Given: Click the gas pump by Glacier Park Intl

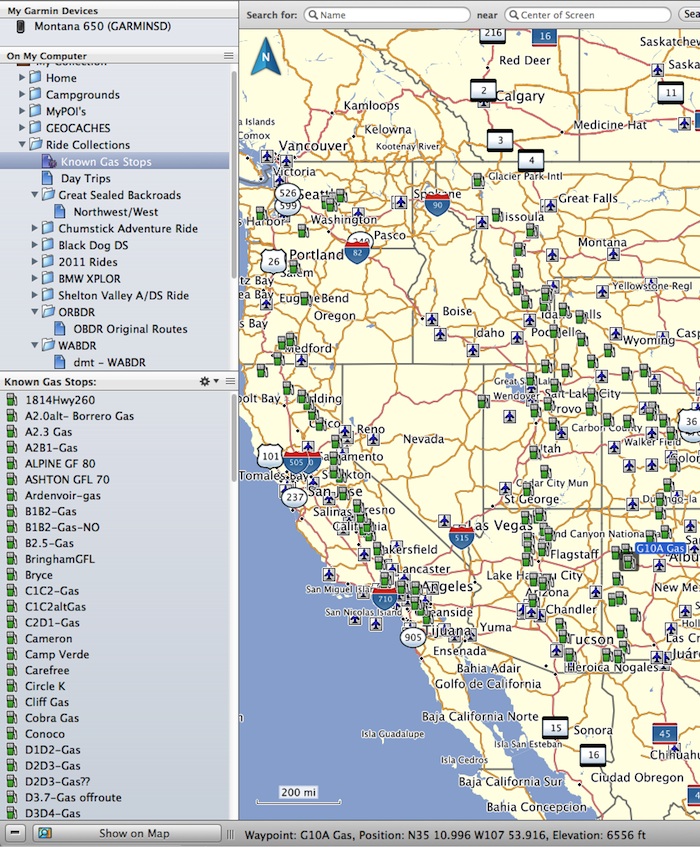Looking at the screenshot, I should (x=477, y=180).
